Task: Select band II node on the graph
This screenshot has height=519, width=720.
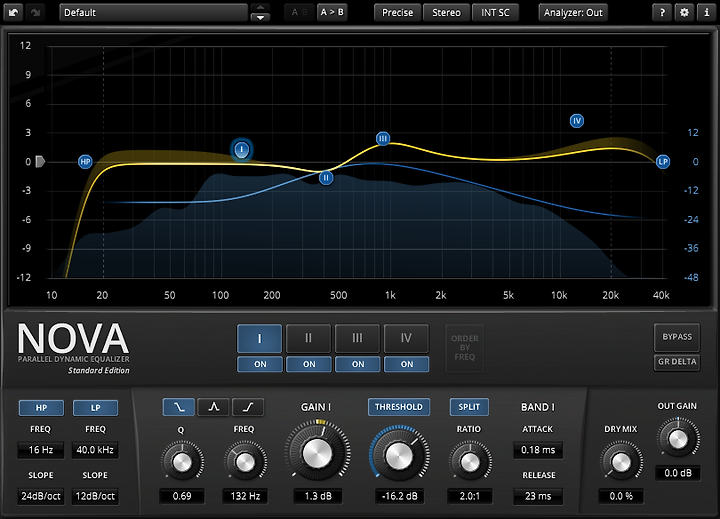Action: click(x=326, y=178)
